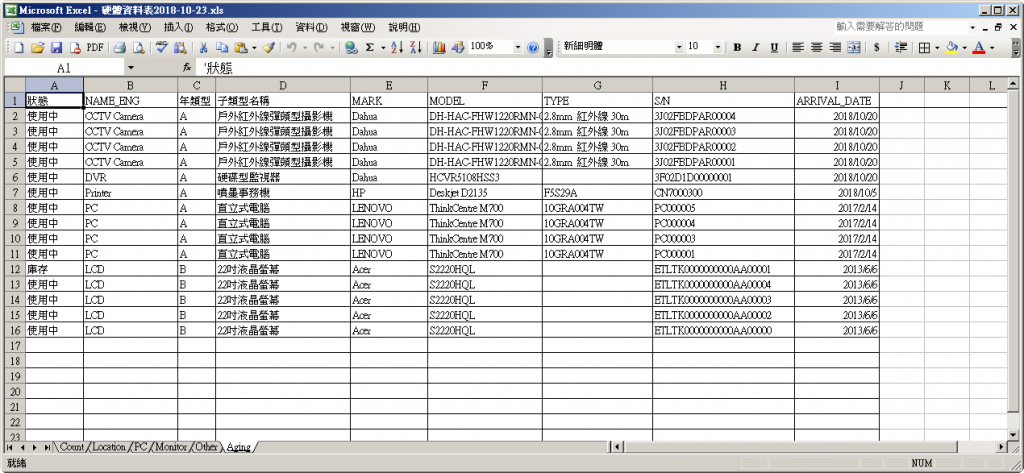
Task: Align text left in cell
Action: (797, 48)
